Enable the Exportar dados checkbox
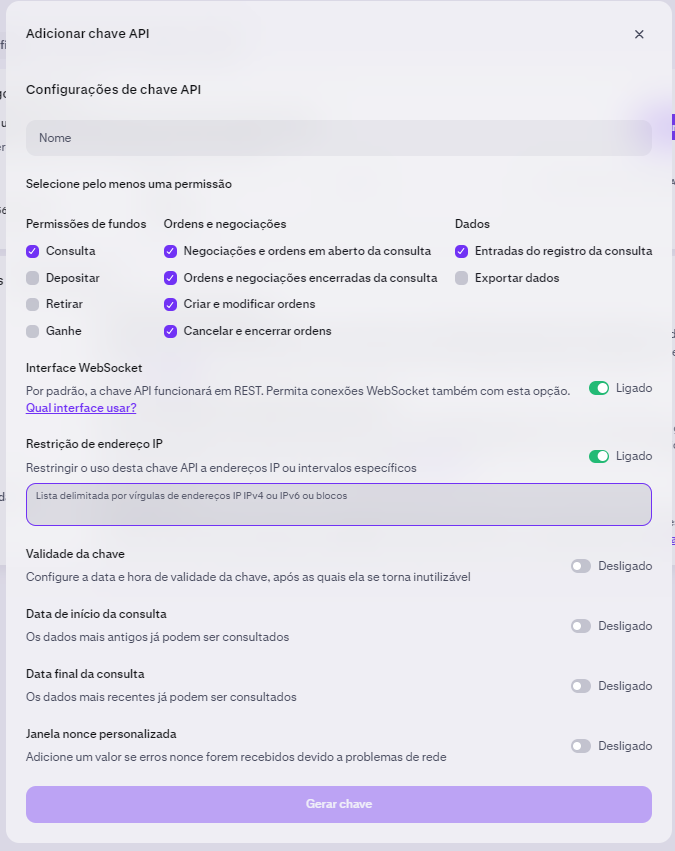675x851 pixels. (462, 278)
